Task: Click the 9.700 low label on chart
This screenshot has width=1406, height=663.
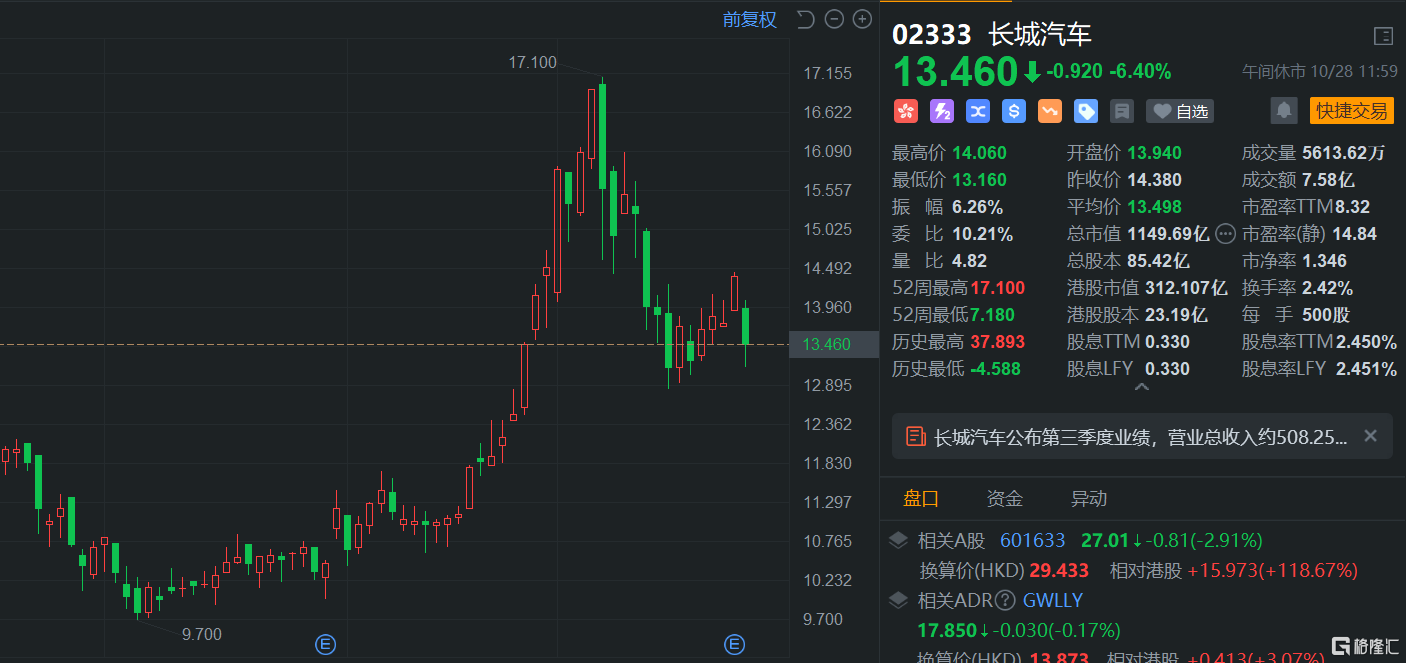Action: pyautogui.click(x=202, y=634)
